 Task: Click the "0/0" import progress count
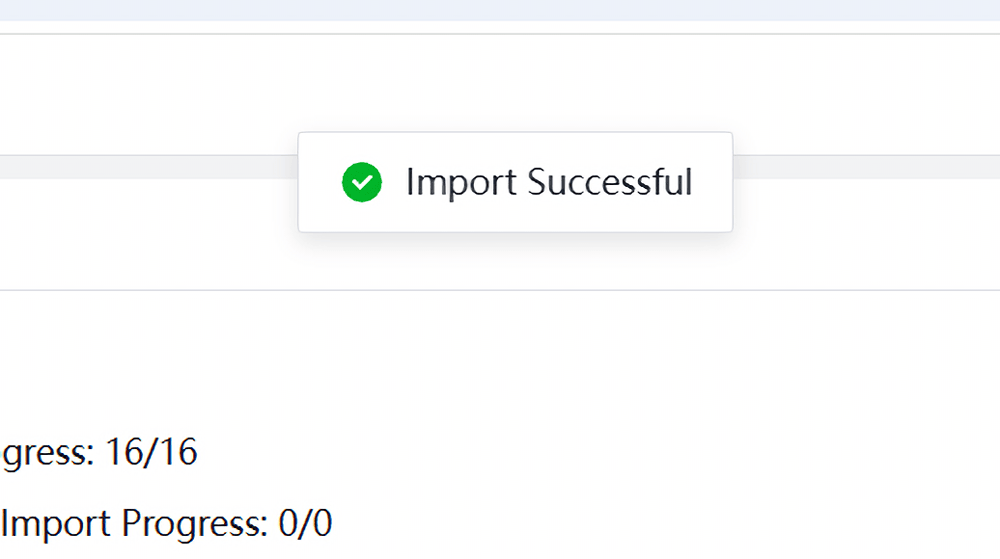pyautogui.click(x=305, y=523)
